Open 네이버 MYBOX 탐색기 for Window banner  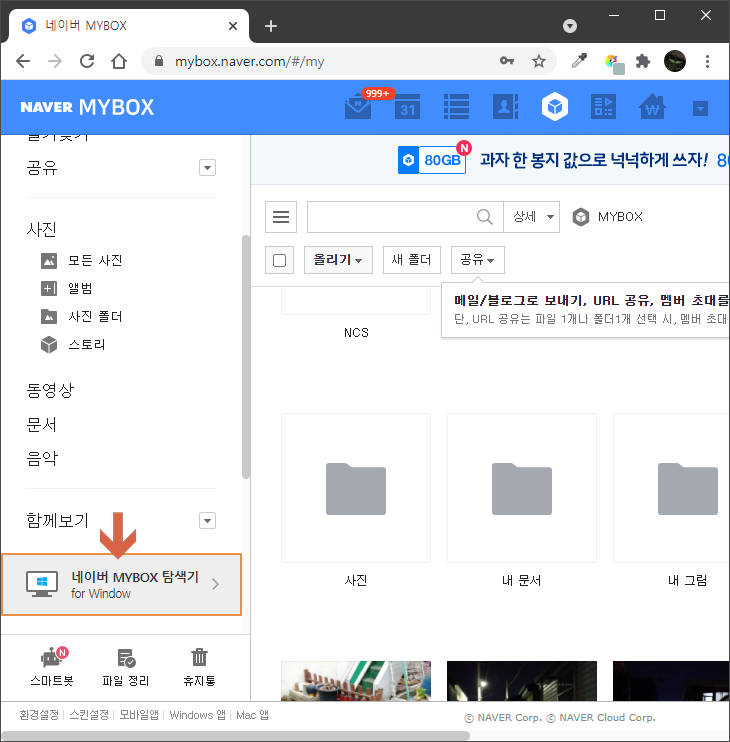point(122,584)
